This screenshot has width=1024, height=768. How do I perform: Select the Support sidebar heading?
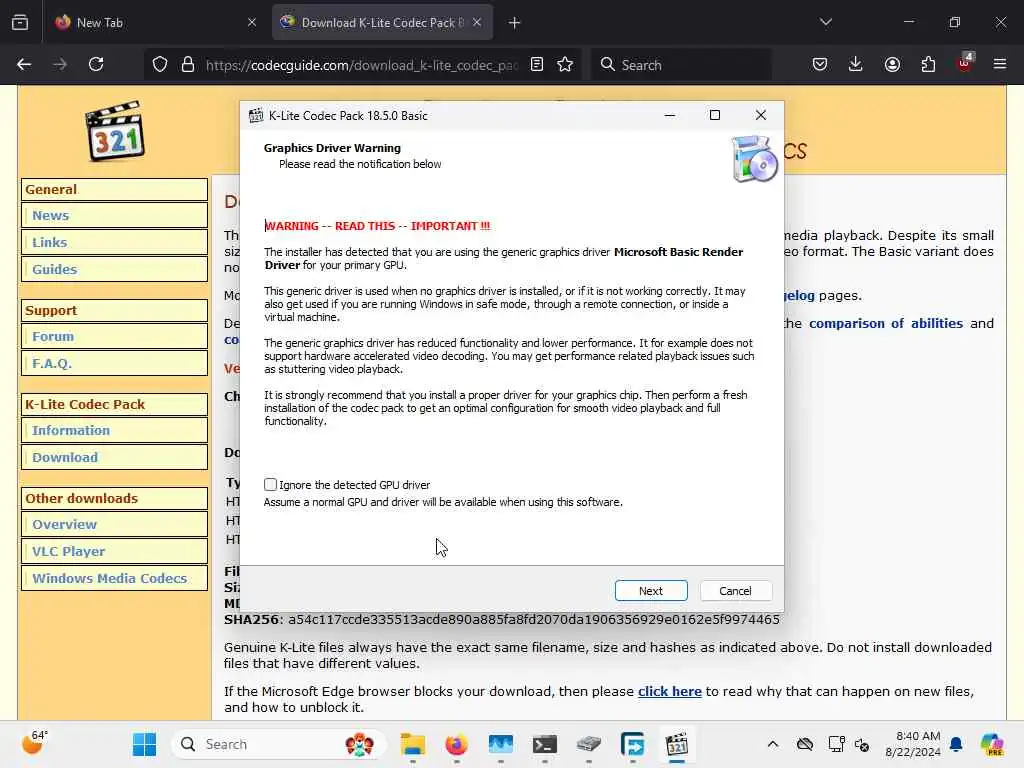tap(114, 310)
